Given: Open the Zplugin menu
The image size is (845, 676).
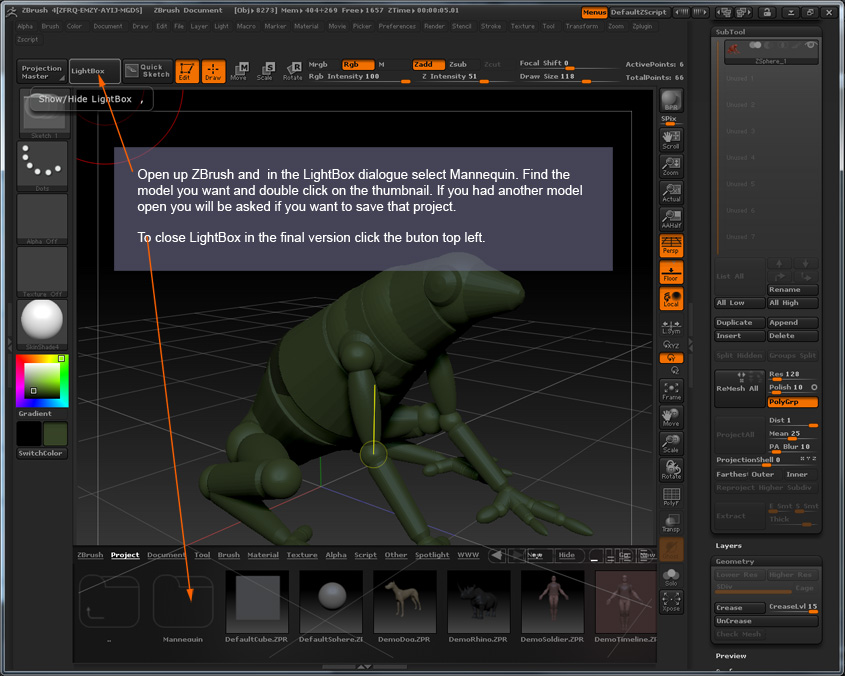Looking at the screenshot, I should [642, 26].
